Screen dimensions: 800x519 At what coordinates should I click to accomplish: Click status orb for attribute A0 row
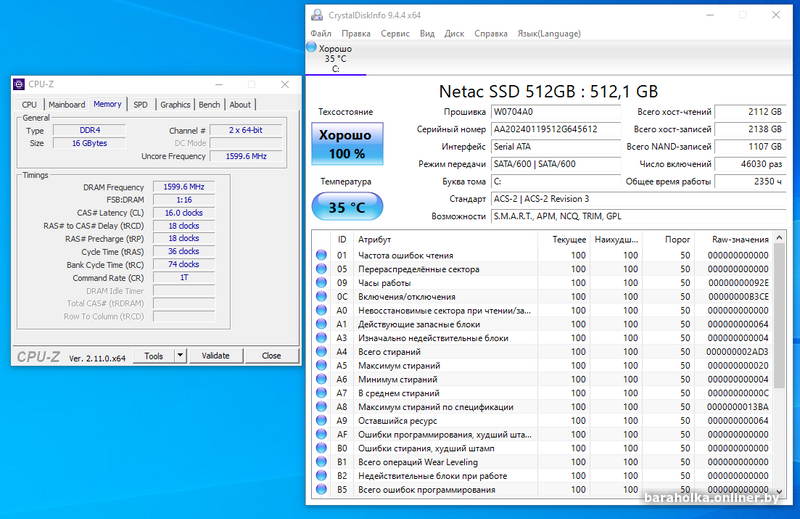(321, 310)
